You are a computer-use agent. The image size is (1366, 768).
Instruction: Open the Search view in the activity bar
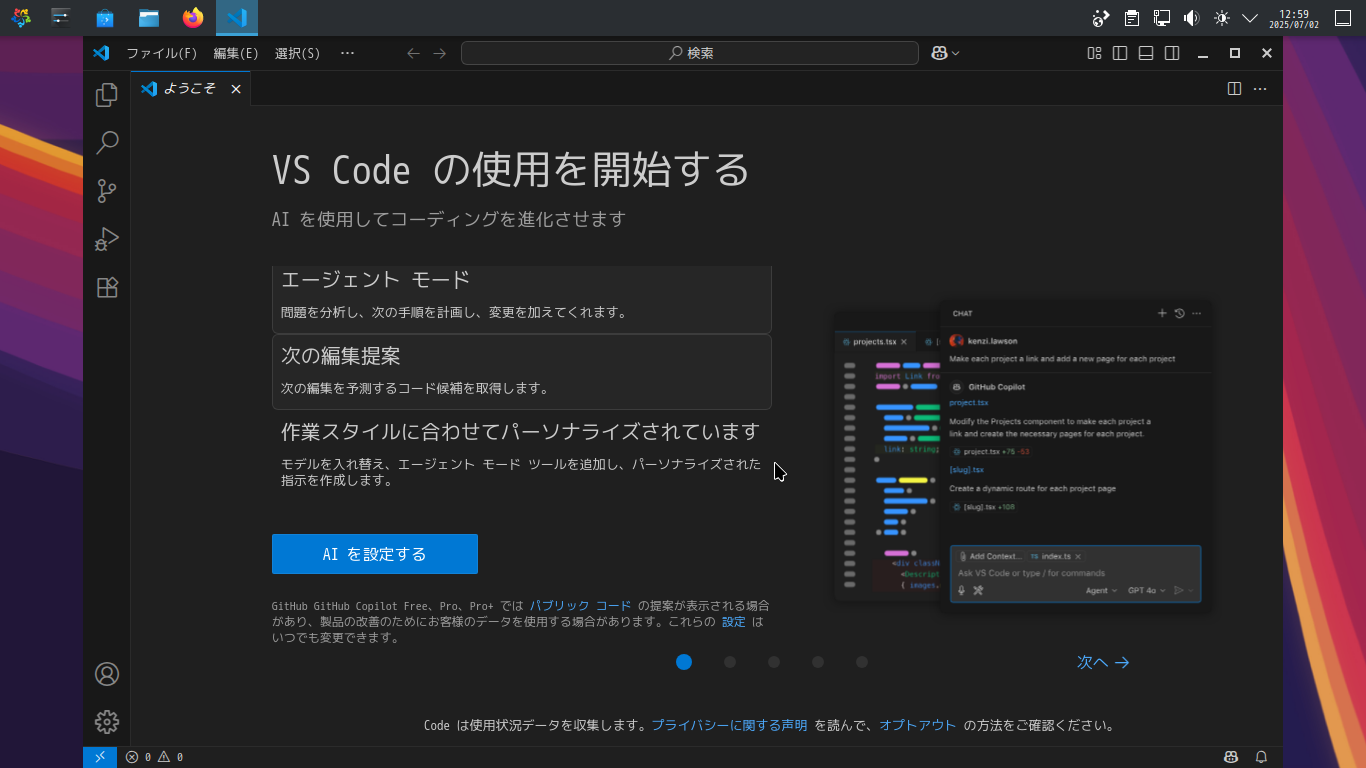click(x=107, y=143)
